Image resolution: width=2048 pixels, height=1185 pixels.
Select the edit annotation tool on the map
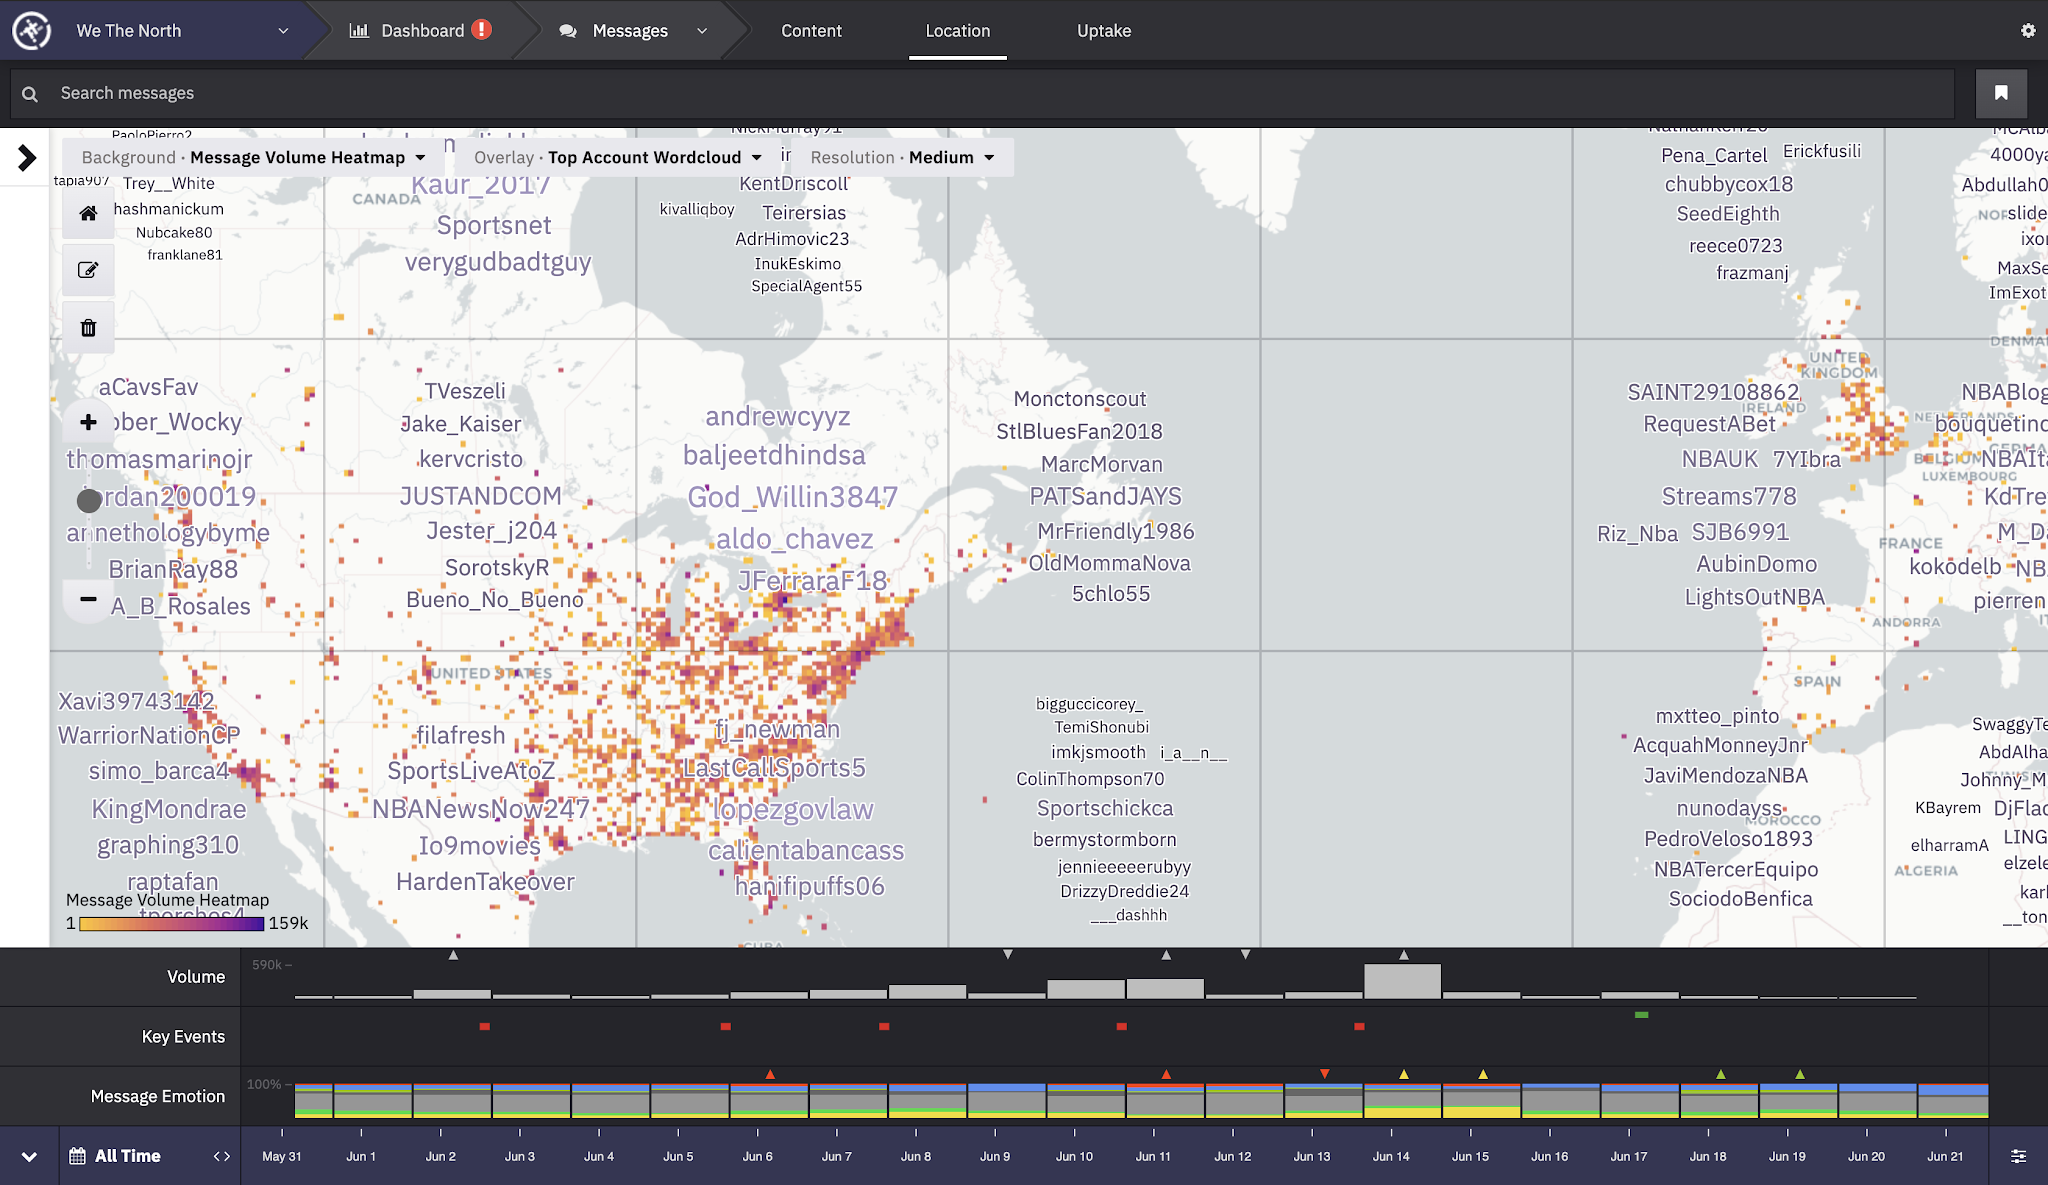(x=88, y=269)
